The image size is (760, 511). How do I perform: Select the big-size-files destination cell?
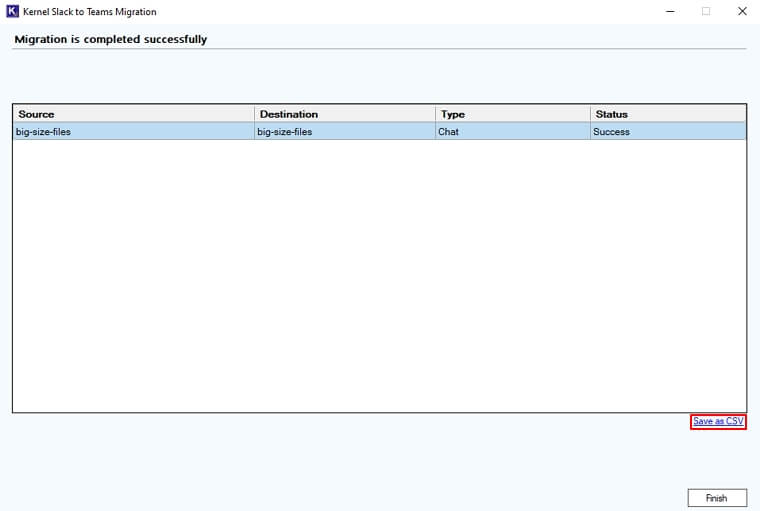[345, 131]
